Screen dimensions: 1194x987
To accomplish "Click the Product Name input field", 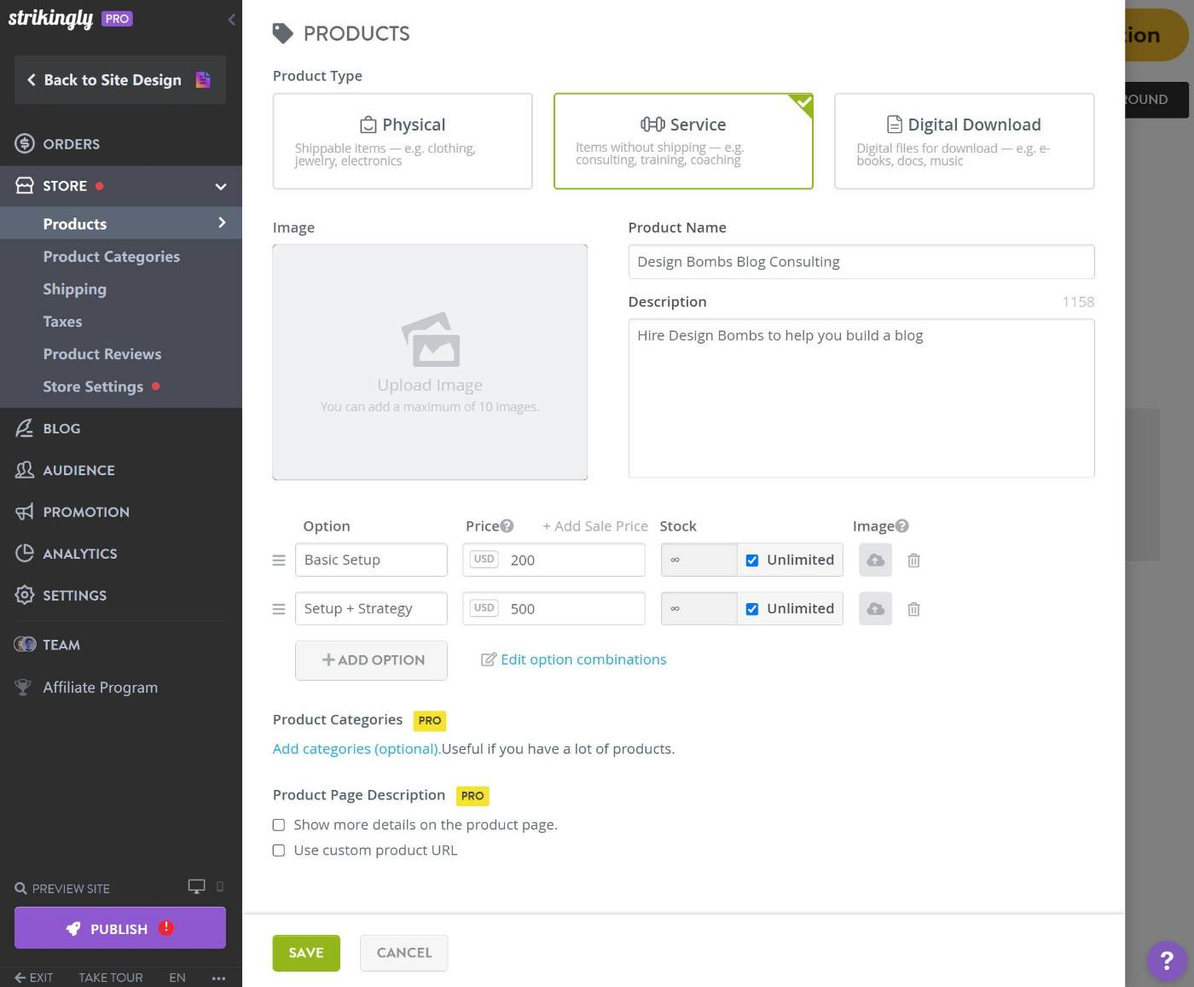I will 861,261.
